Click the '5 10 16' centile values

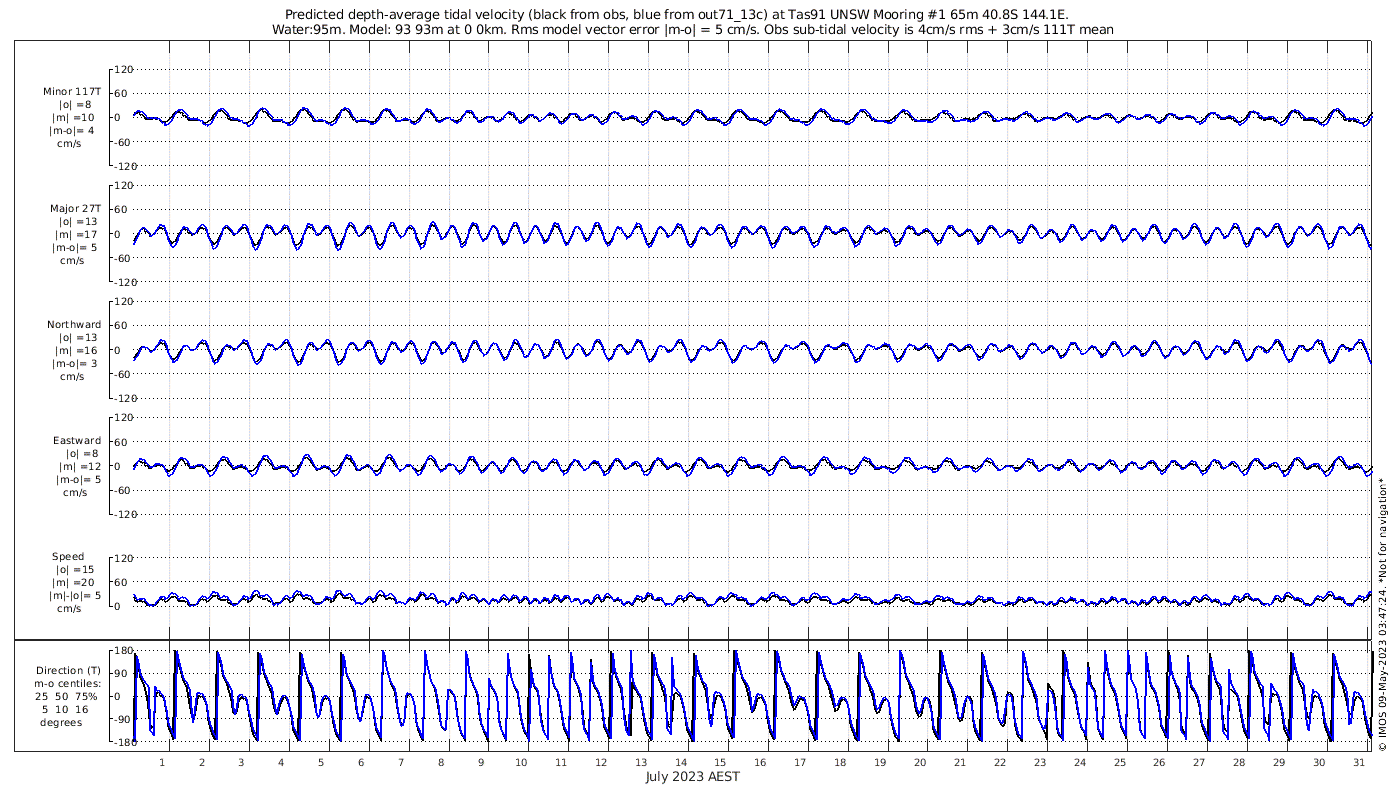click(x=65, y=709)
